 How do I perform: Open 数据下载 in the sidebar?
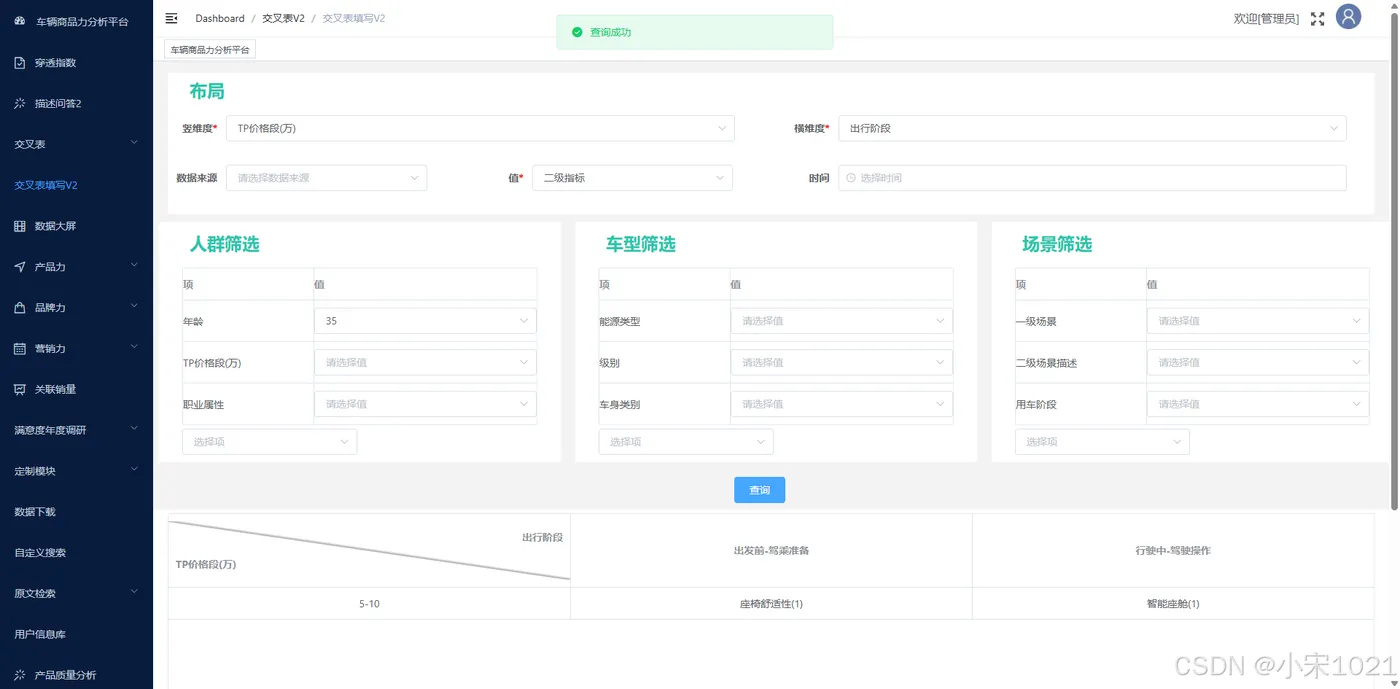pyautogui.click(x=76, y=512)
